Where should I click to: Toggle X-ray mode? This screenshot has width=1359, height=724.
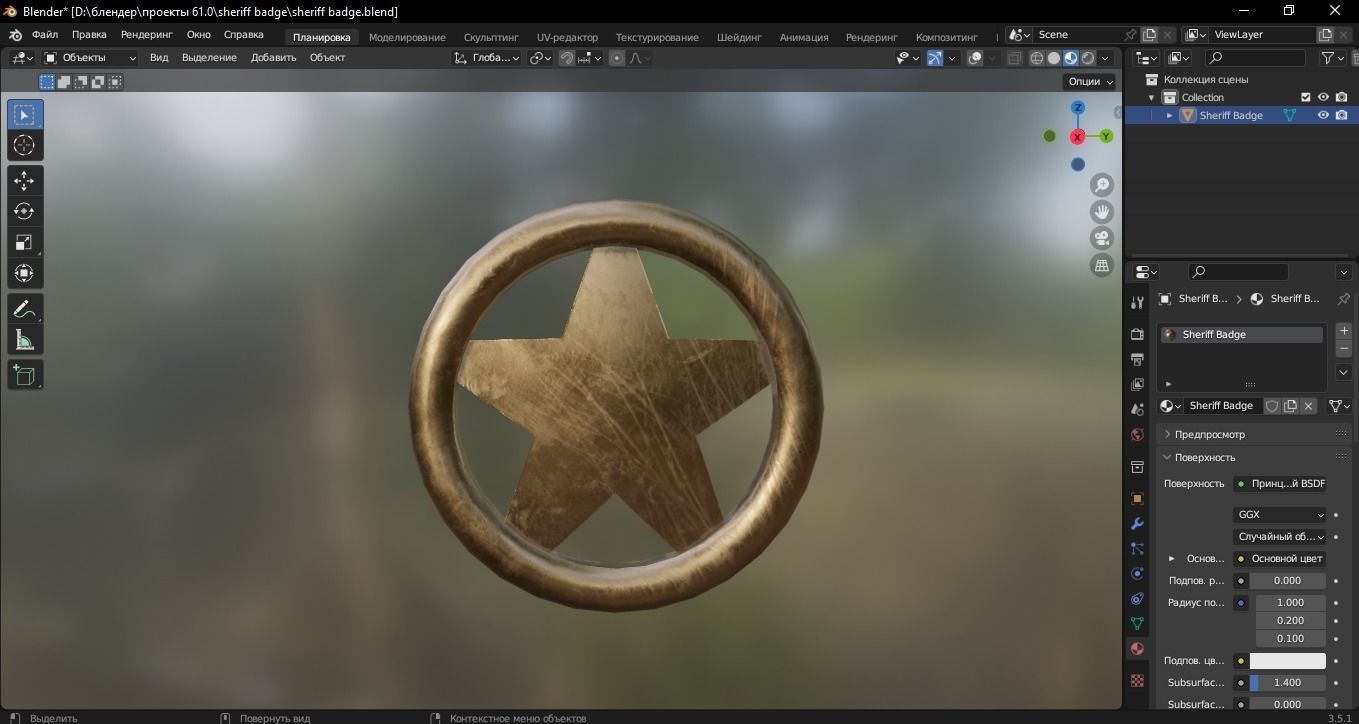coord(1014,58)
